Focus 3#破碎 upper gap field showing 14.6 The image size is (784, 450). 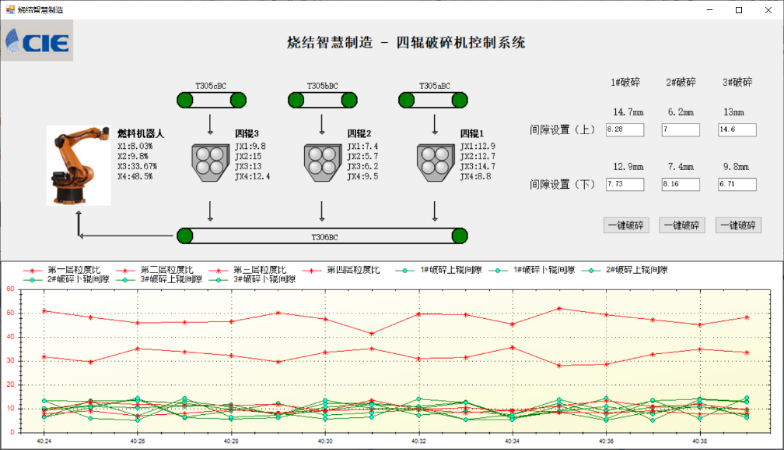736,130
